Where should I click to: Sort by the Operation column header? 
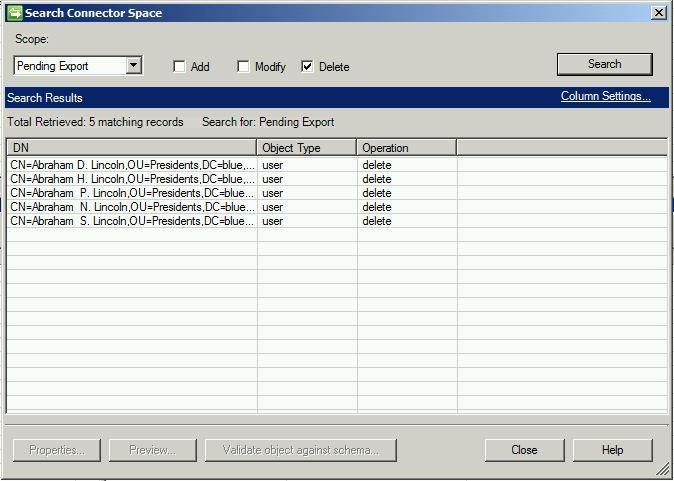pos(407,148)
